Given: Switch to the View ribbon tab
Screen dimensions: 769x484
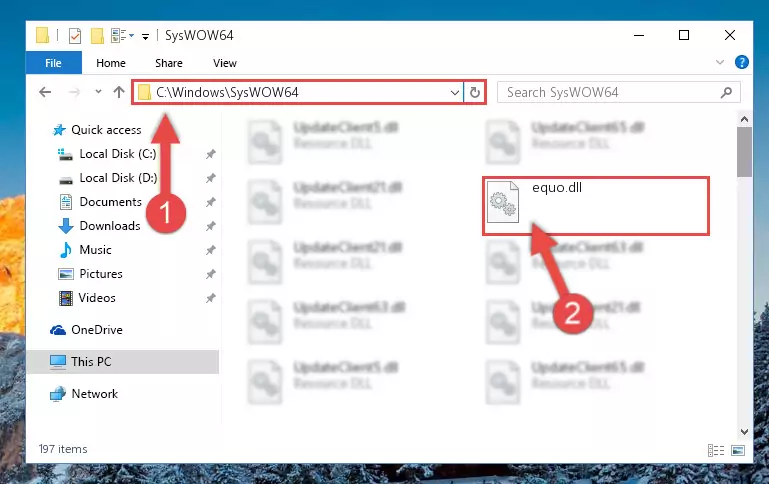Looking at the screenshot, I should click(225, 63).
